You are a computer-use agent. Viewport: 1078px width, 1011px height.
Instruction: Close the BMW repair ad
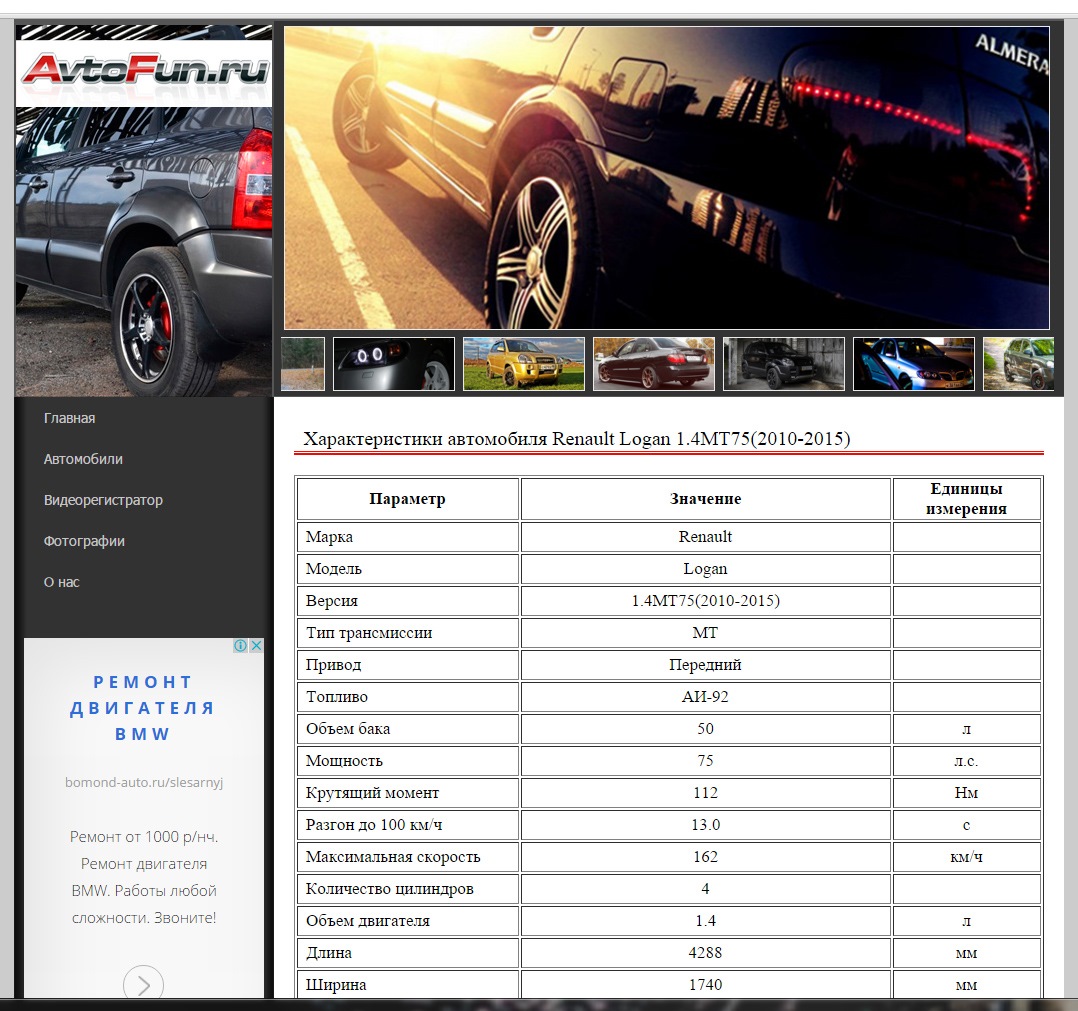coord(256,645)
